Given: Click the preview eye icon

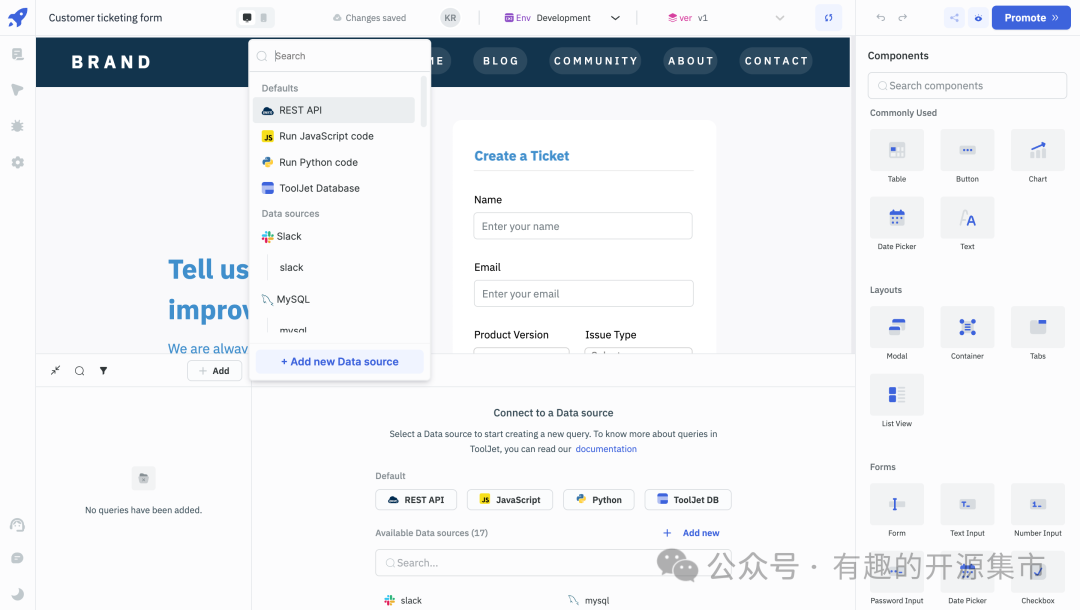Looking at the screenshot, I should point(978,18).
